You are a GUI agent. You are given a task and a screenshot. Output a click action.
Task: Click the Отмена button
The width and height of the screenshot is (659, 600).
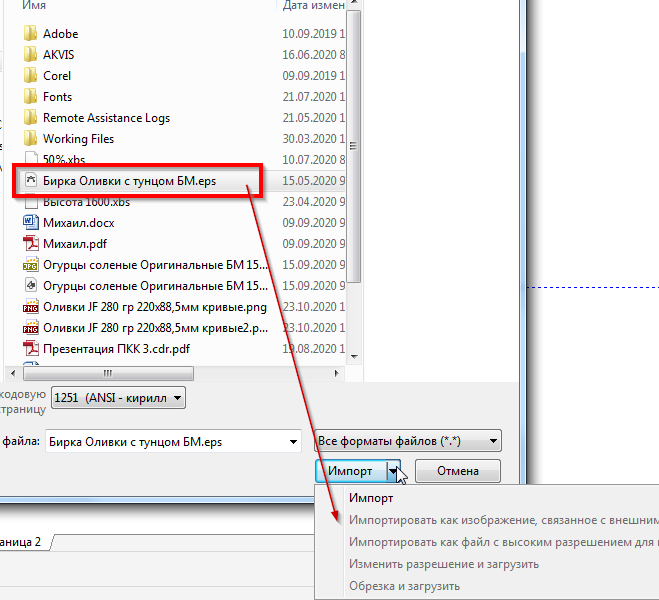pyautogui.click(x=458, y=471)
